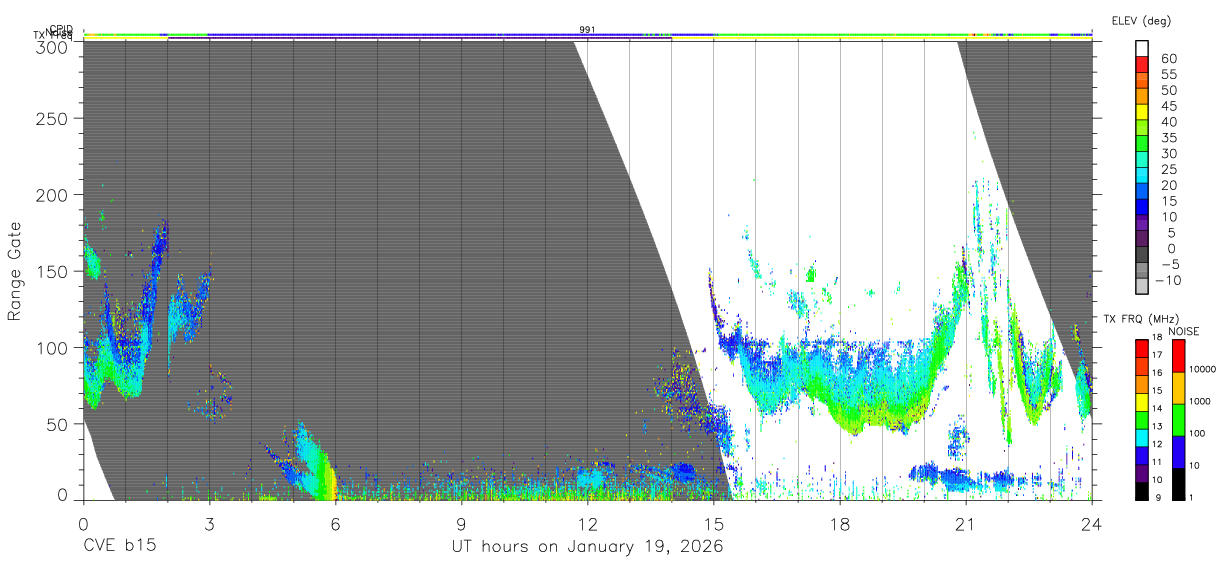Click the red ELEV swatch between 60 and 55
This screenshot has height=567, width=1228.
[1144, 66]
